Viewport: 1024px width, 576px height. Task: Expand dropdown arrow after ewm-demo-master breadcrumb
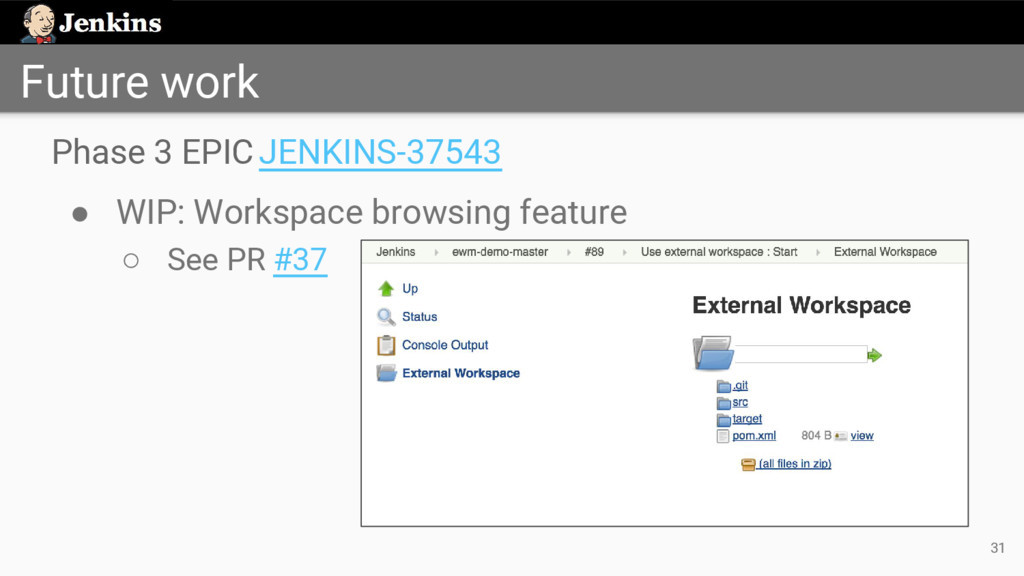click(569, 252)
